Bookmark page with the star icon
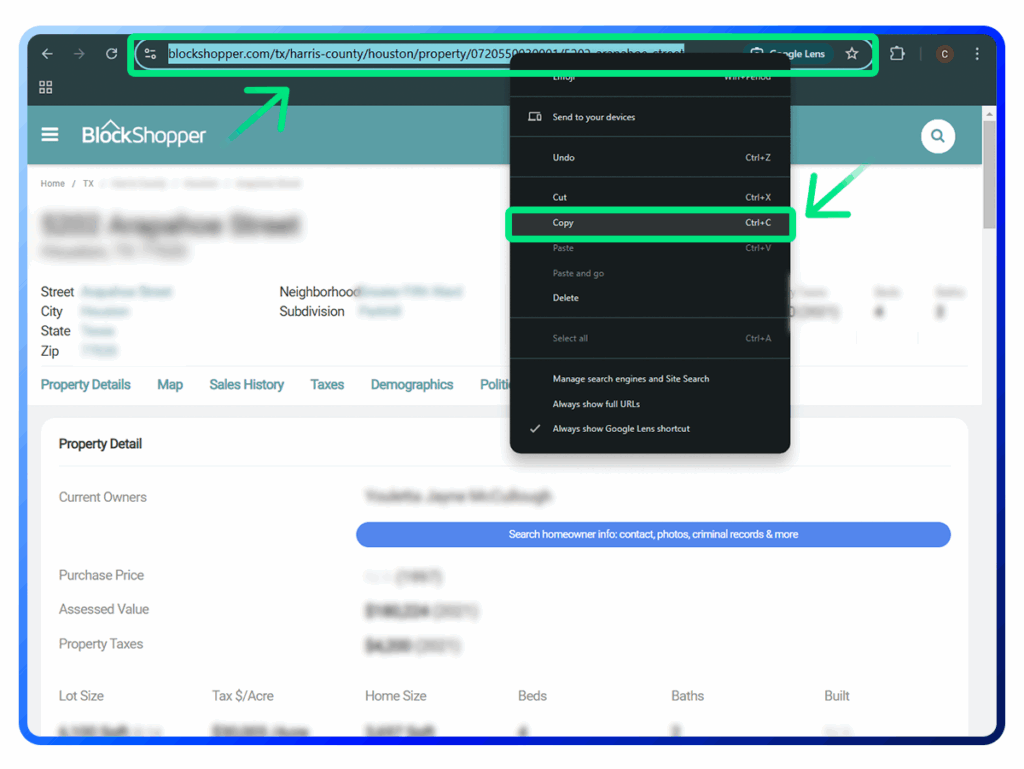Screen dimensions: 1024x769 click(x=851, y=54)
